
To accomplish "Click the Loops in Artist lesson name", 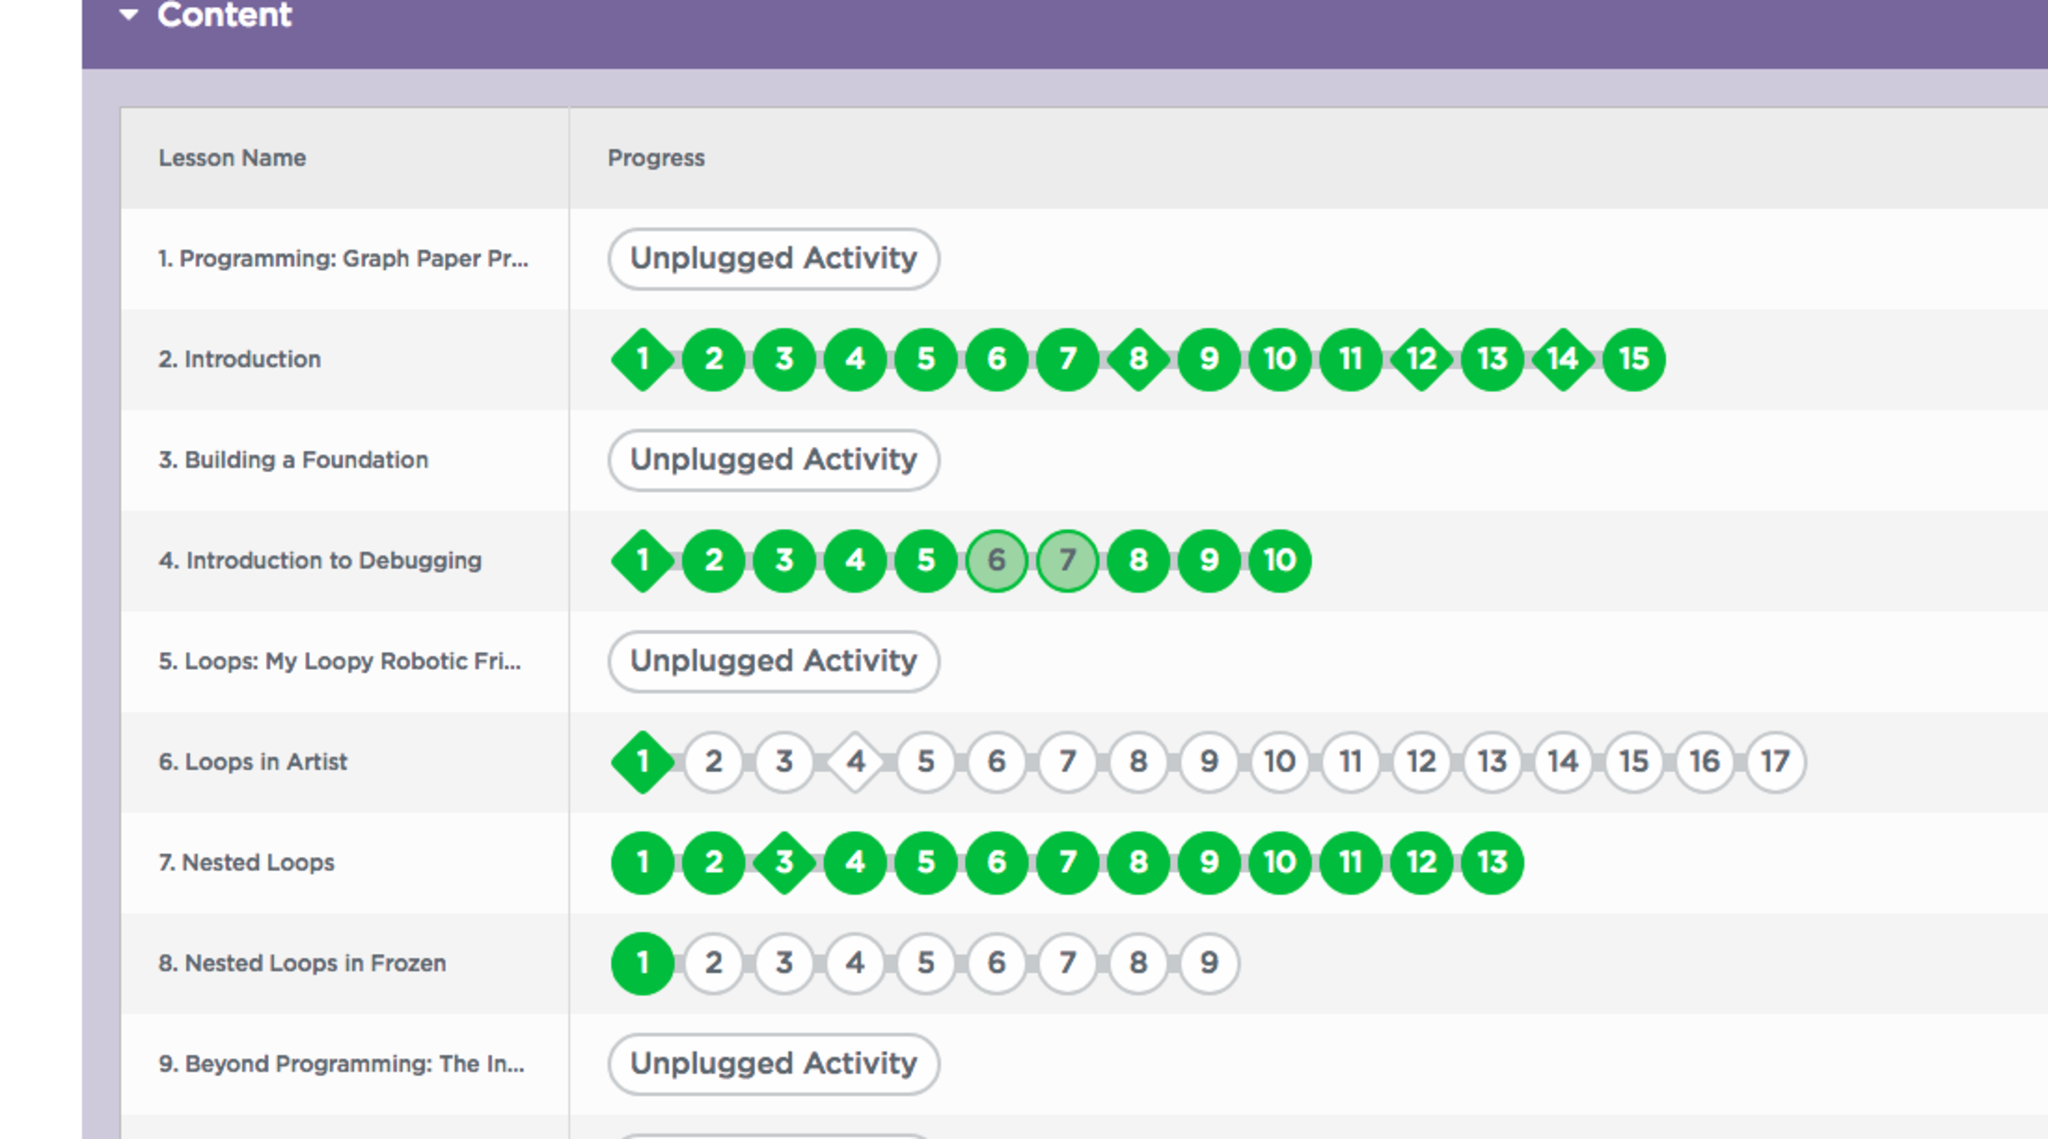I will [x=253, y=762].
